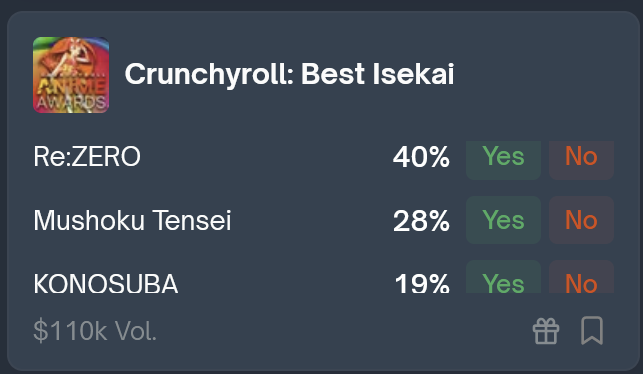
Task: Buy Yes for Re:ZERO
Action: pos(503,160)
